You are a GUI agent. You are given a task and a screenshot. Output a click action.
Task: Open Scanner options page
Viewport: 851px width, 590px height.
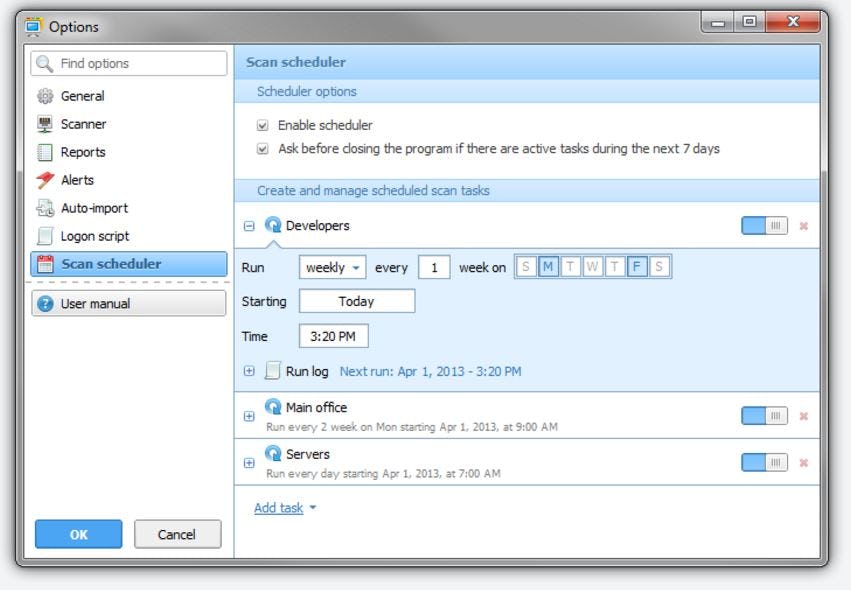[129, 124]
